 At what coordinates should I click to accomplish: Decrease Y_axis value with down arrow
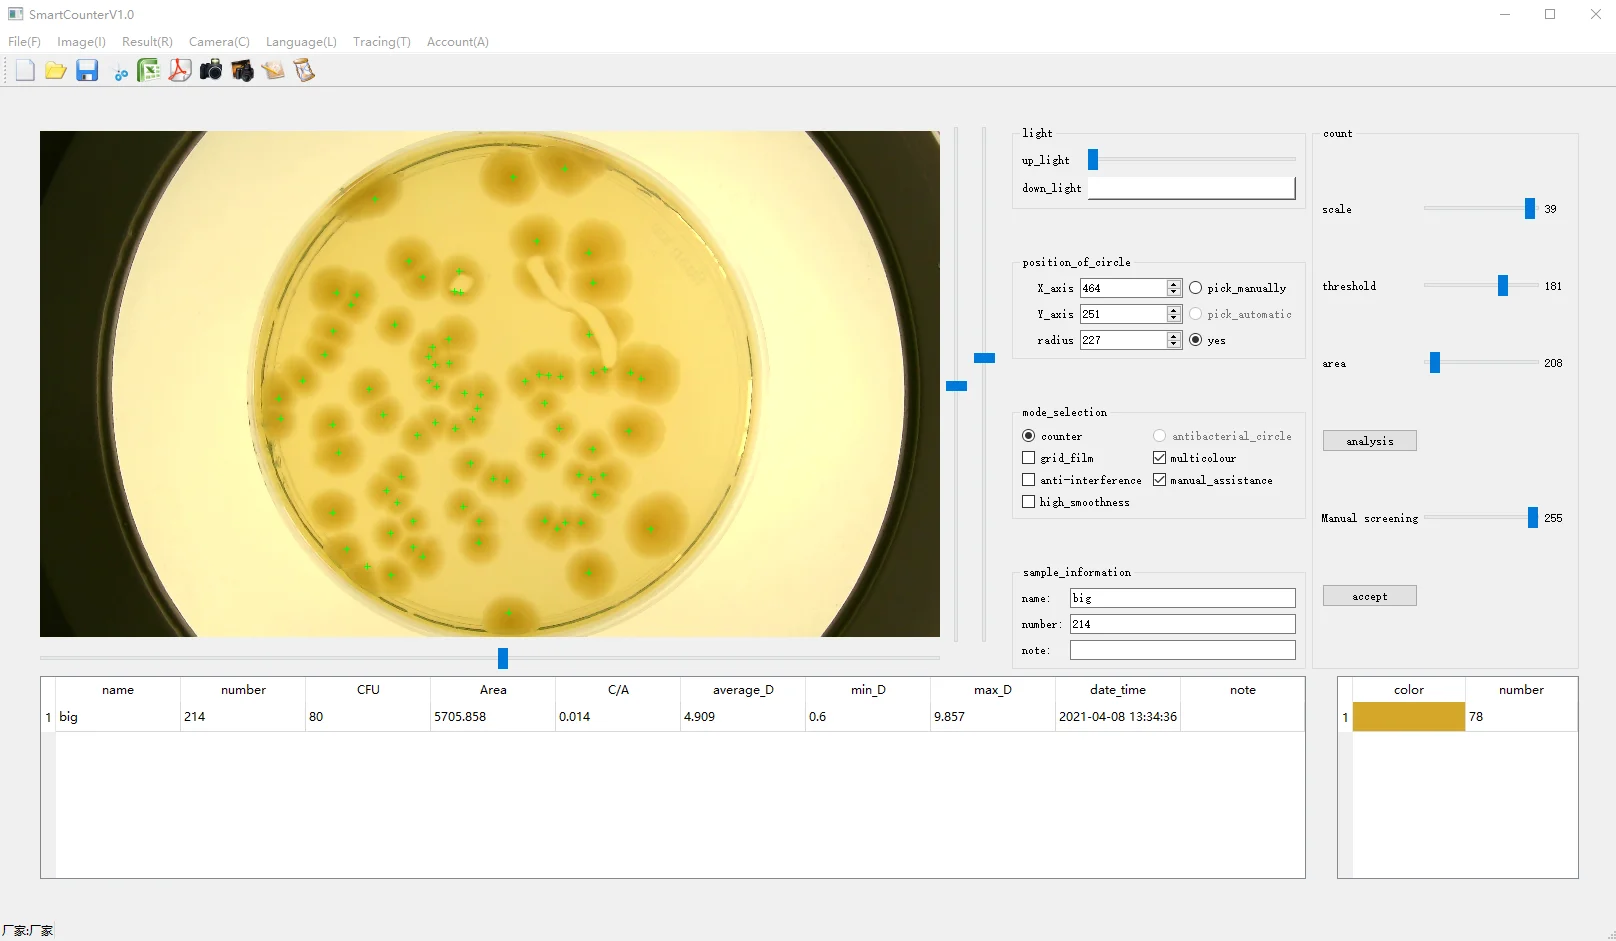click(x=1174, y=318)
